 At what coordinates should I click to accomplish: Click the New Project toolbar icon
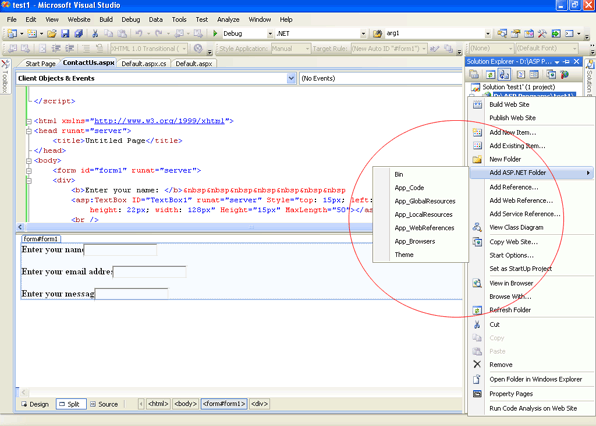pyautogui.click(x=12, y=34)
